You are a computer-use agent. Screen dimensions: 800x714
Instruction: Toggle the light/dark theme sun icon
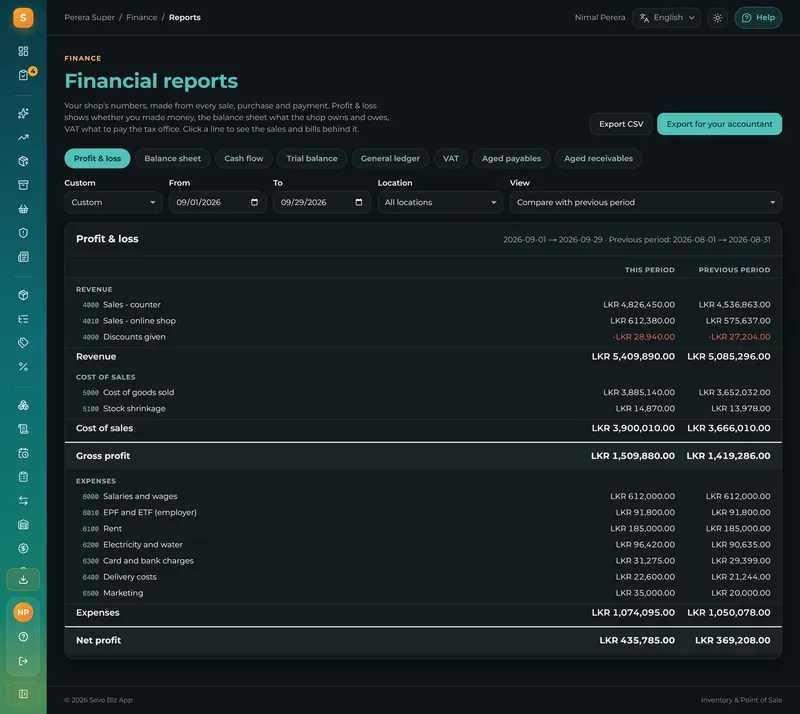(717, 18)
